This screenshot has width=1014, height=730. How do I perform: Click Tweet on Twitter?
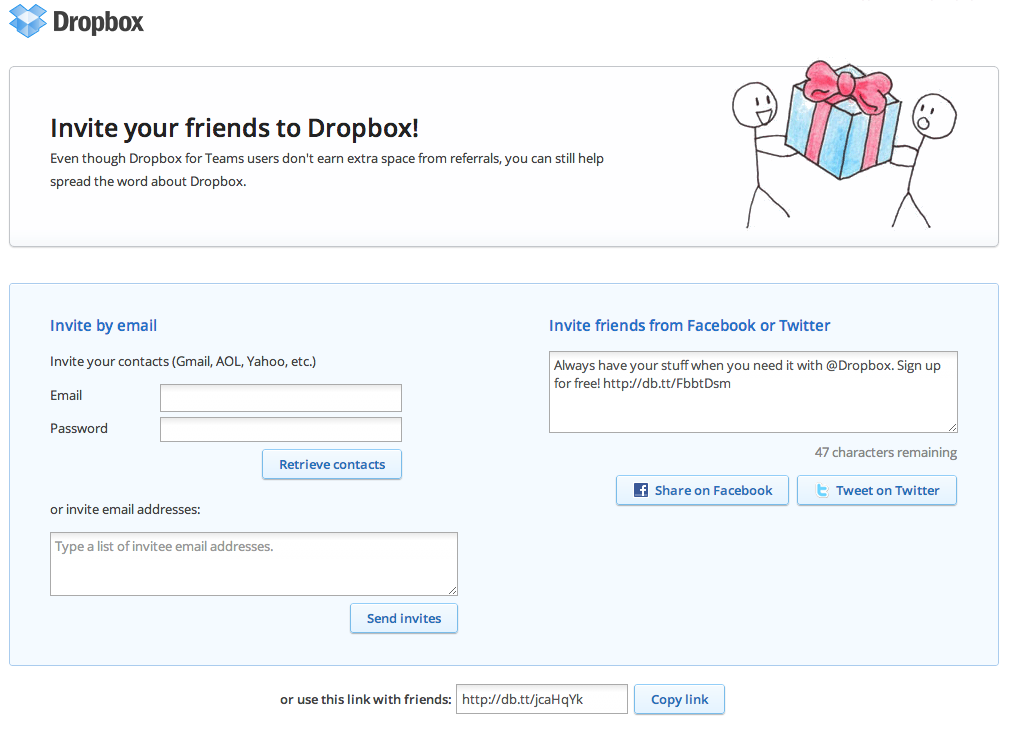click(x=877, y=490)
